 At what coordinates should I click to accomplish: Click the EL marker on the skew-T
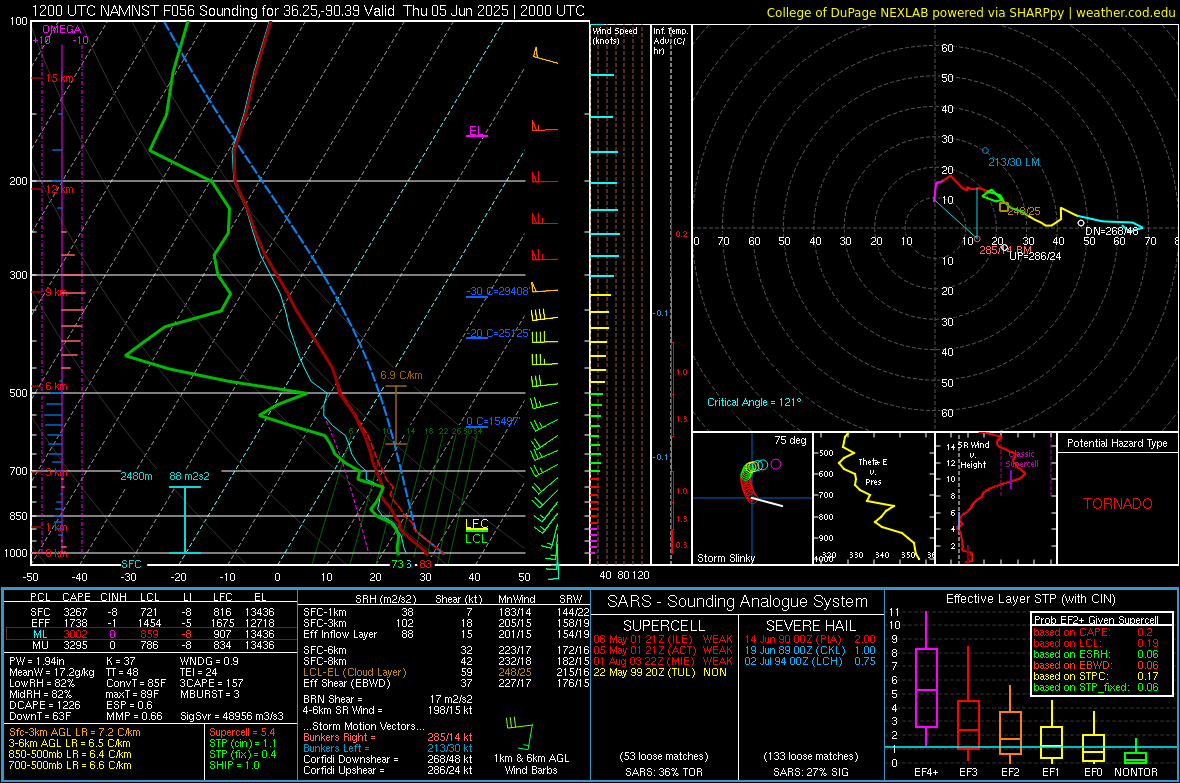pyautogui.click(x=475, y=131)
